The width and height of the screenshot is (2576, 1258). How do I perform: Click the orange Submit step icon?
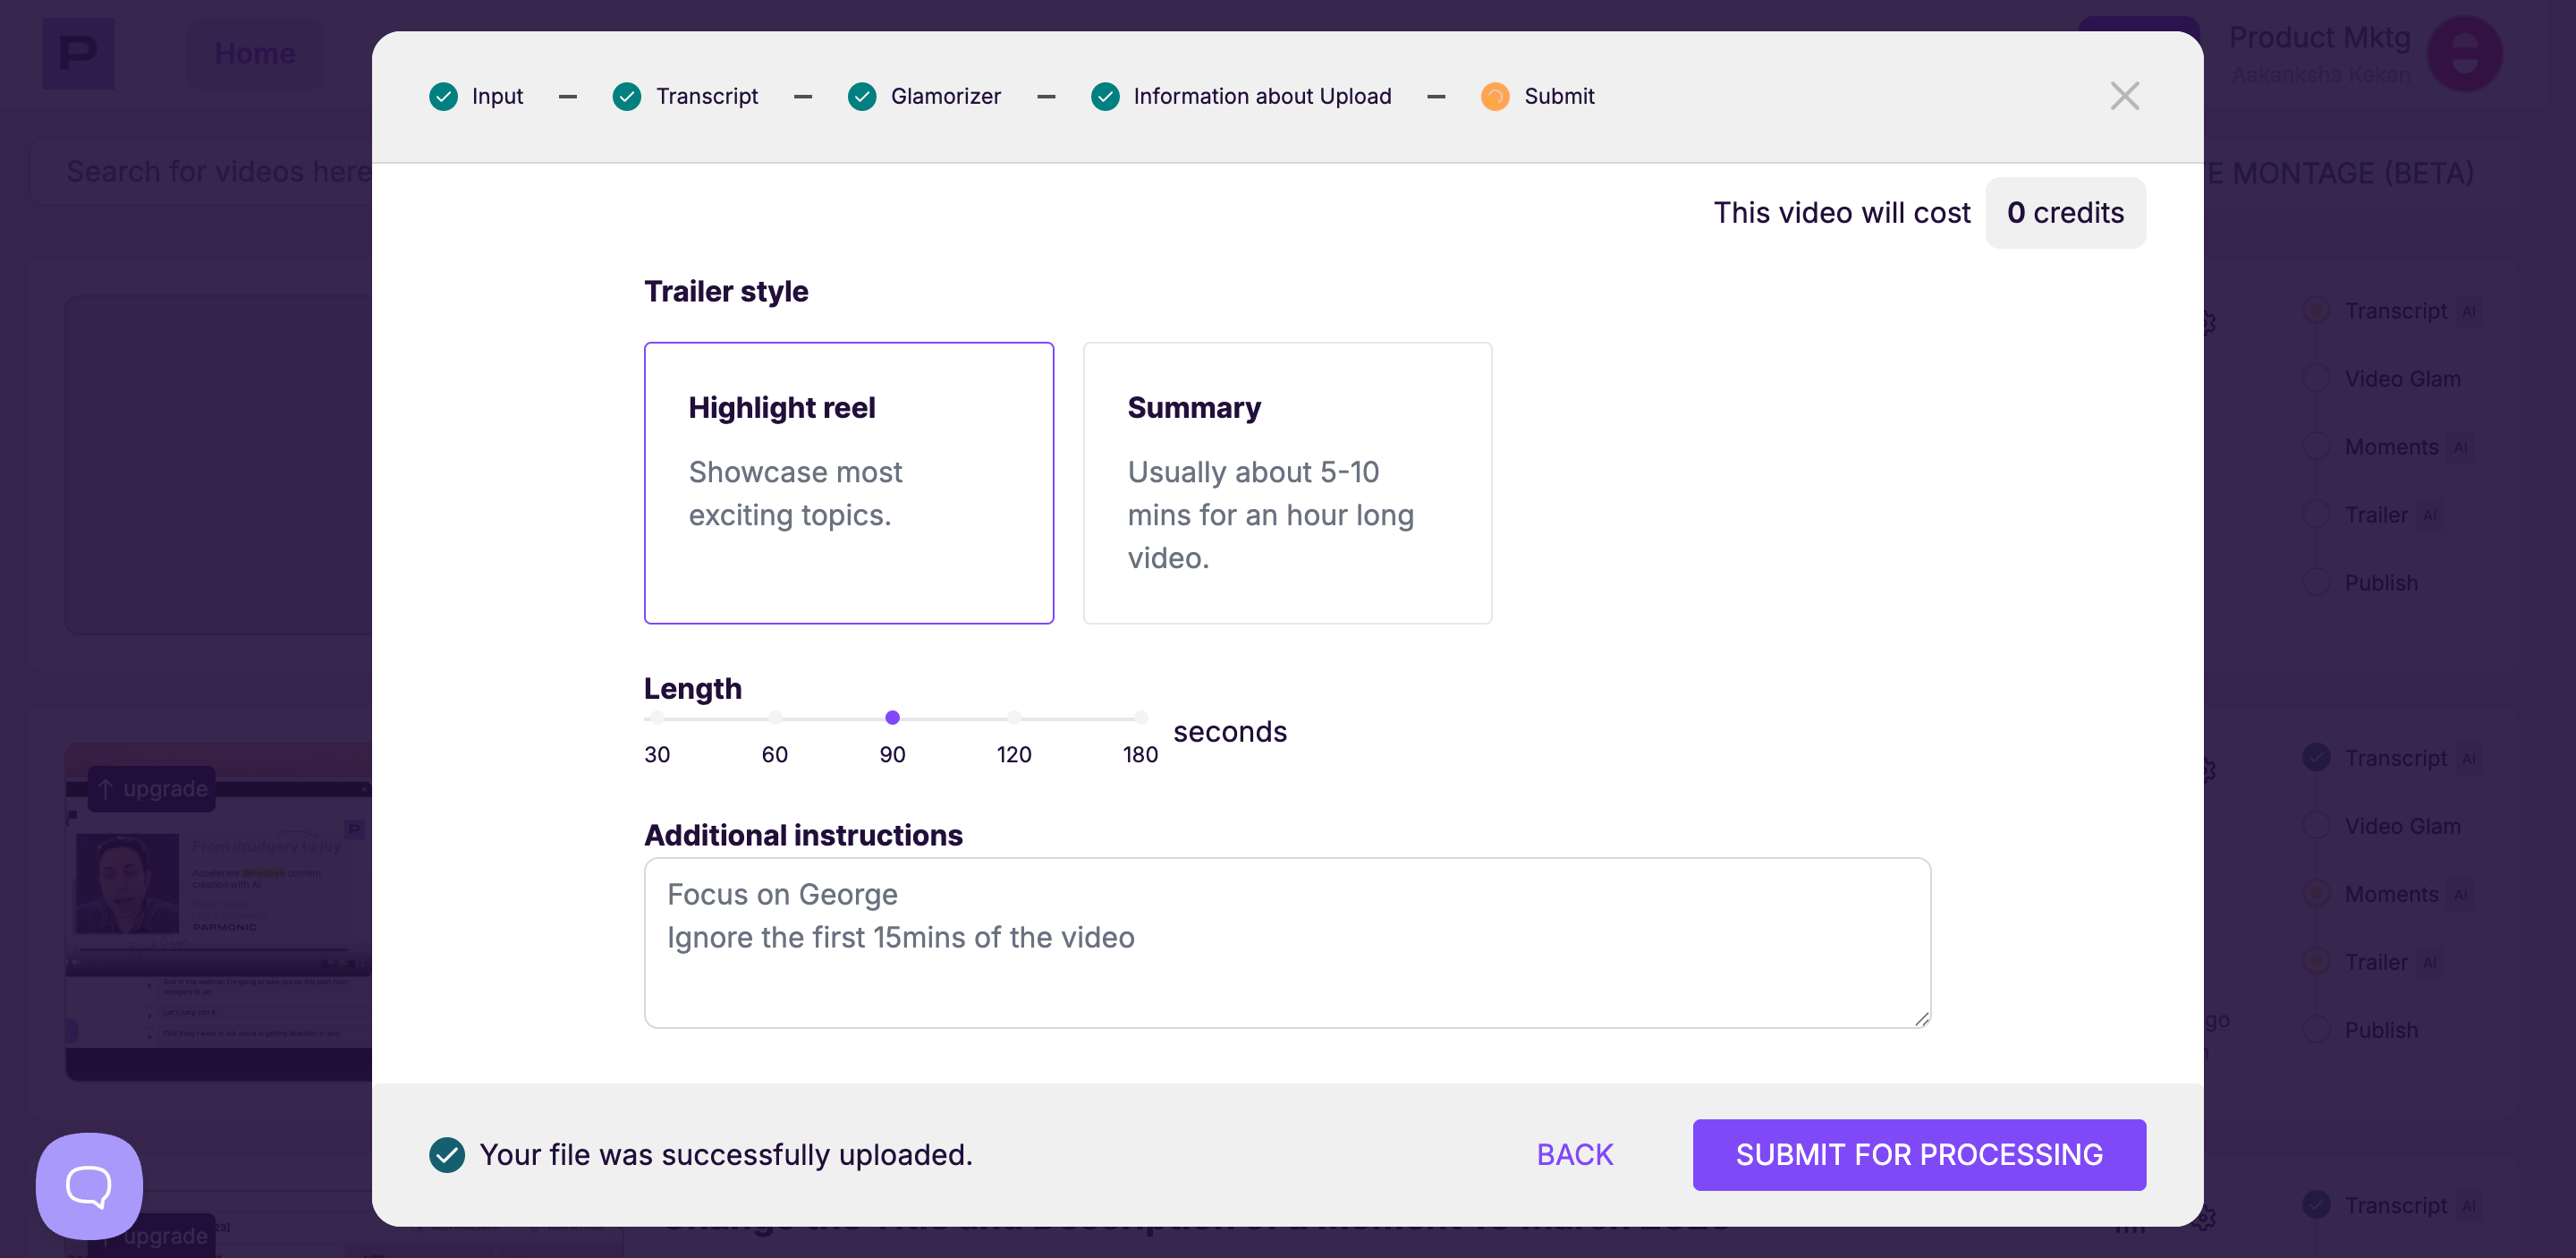pyautogui.click(x=1495, y=96)
